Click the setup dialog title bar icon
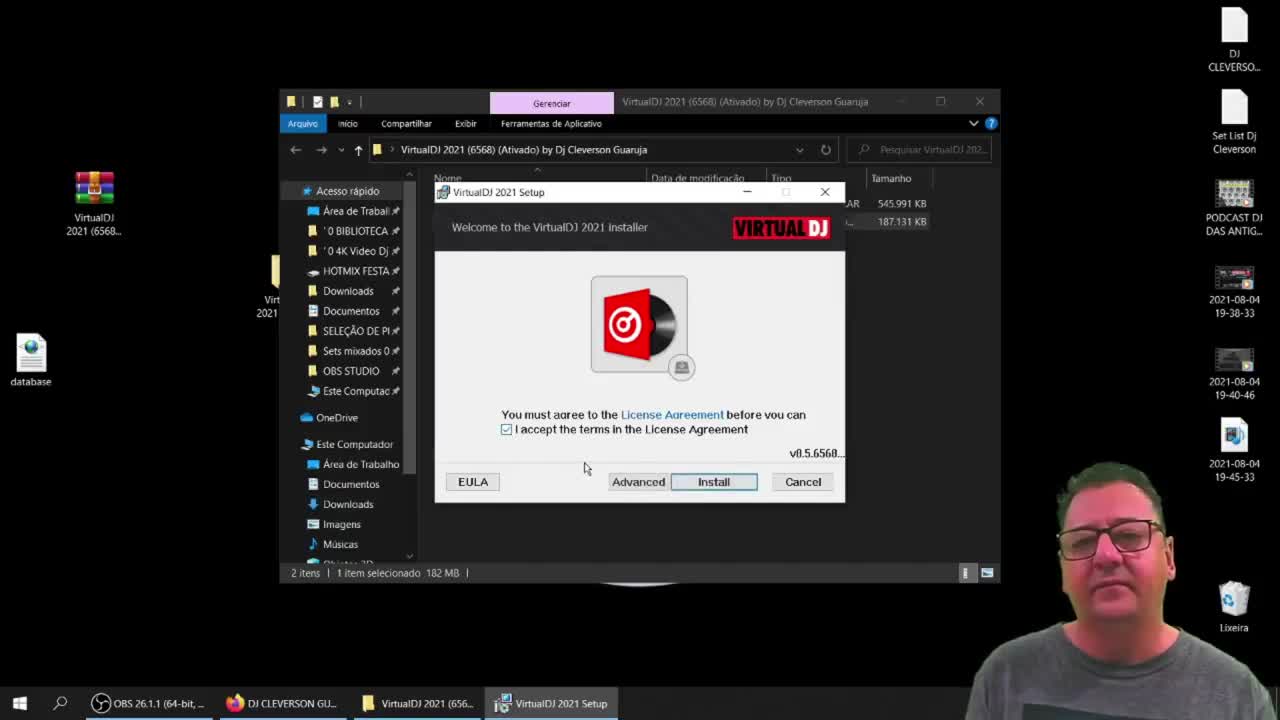 click(x=443, y=192)
